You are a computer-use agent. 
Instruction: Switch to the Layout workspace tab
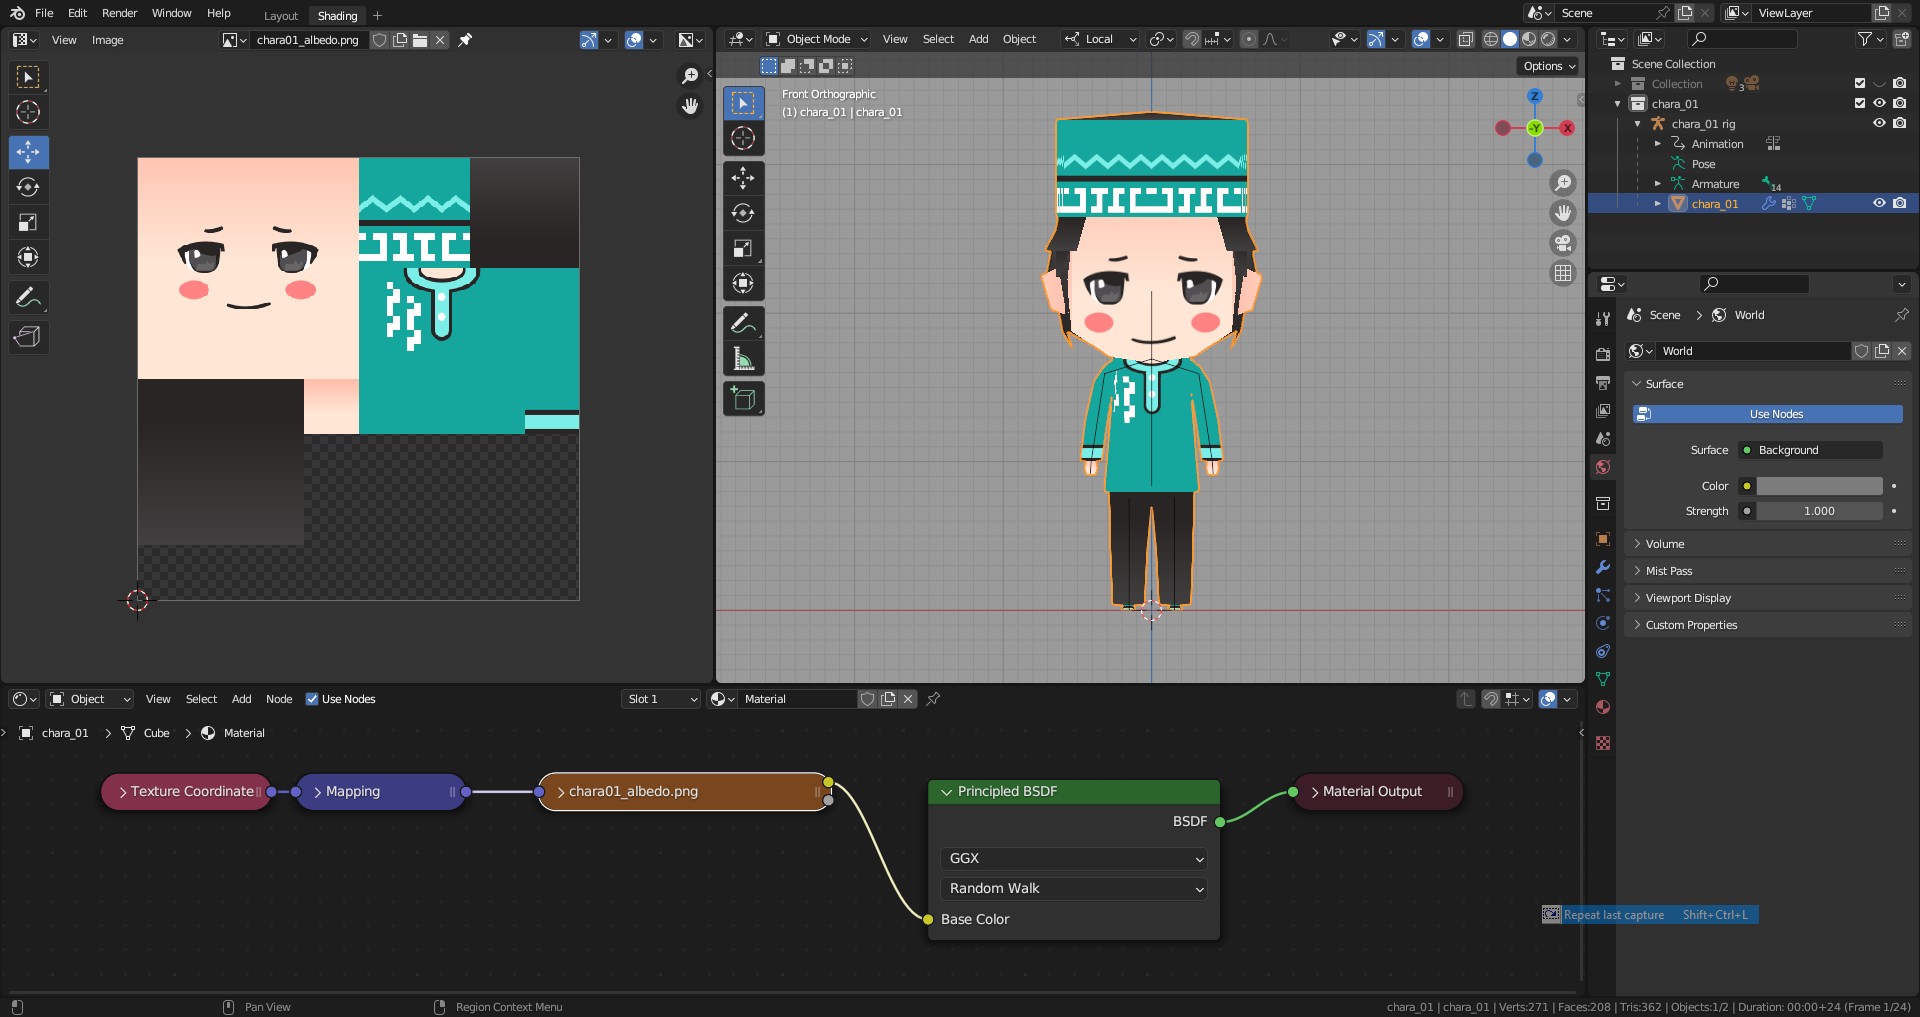pos(280,16)
